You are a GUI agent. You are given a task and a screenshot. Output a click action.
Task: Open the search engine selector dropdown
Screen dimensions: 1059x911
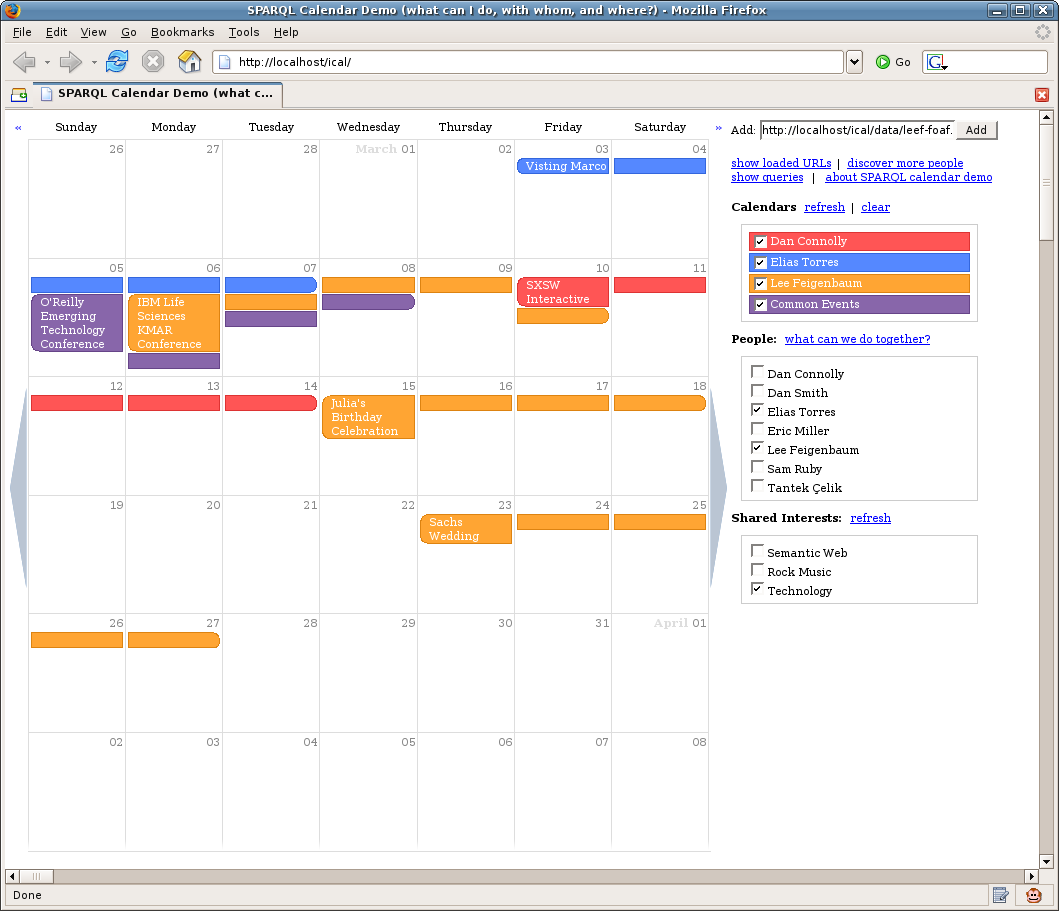coord(937,62)
